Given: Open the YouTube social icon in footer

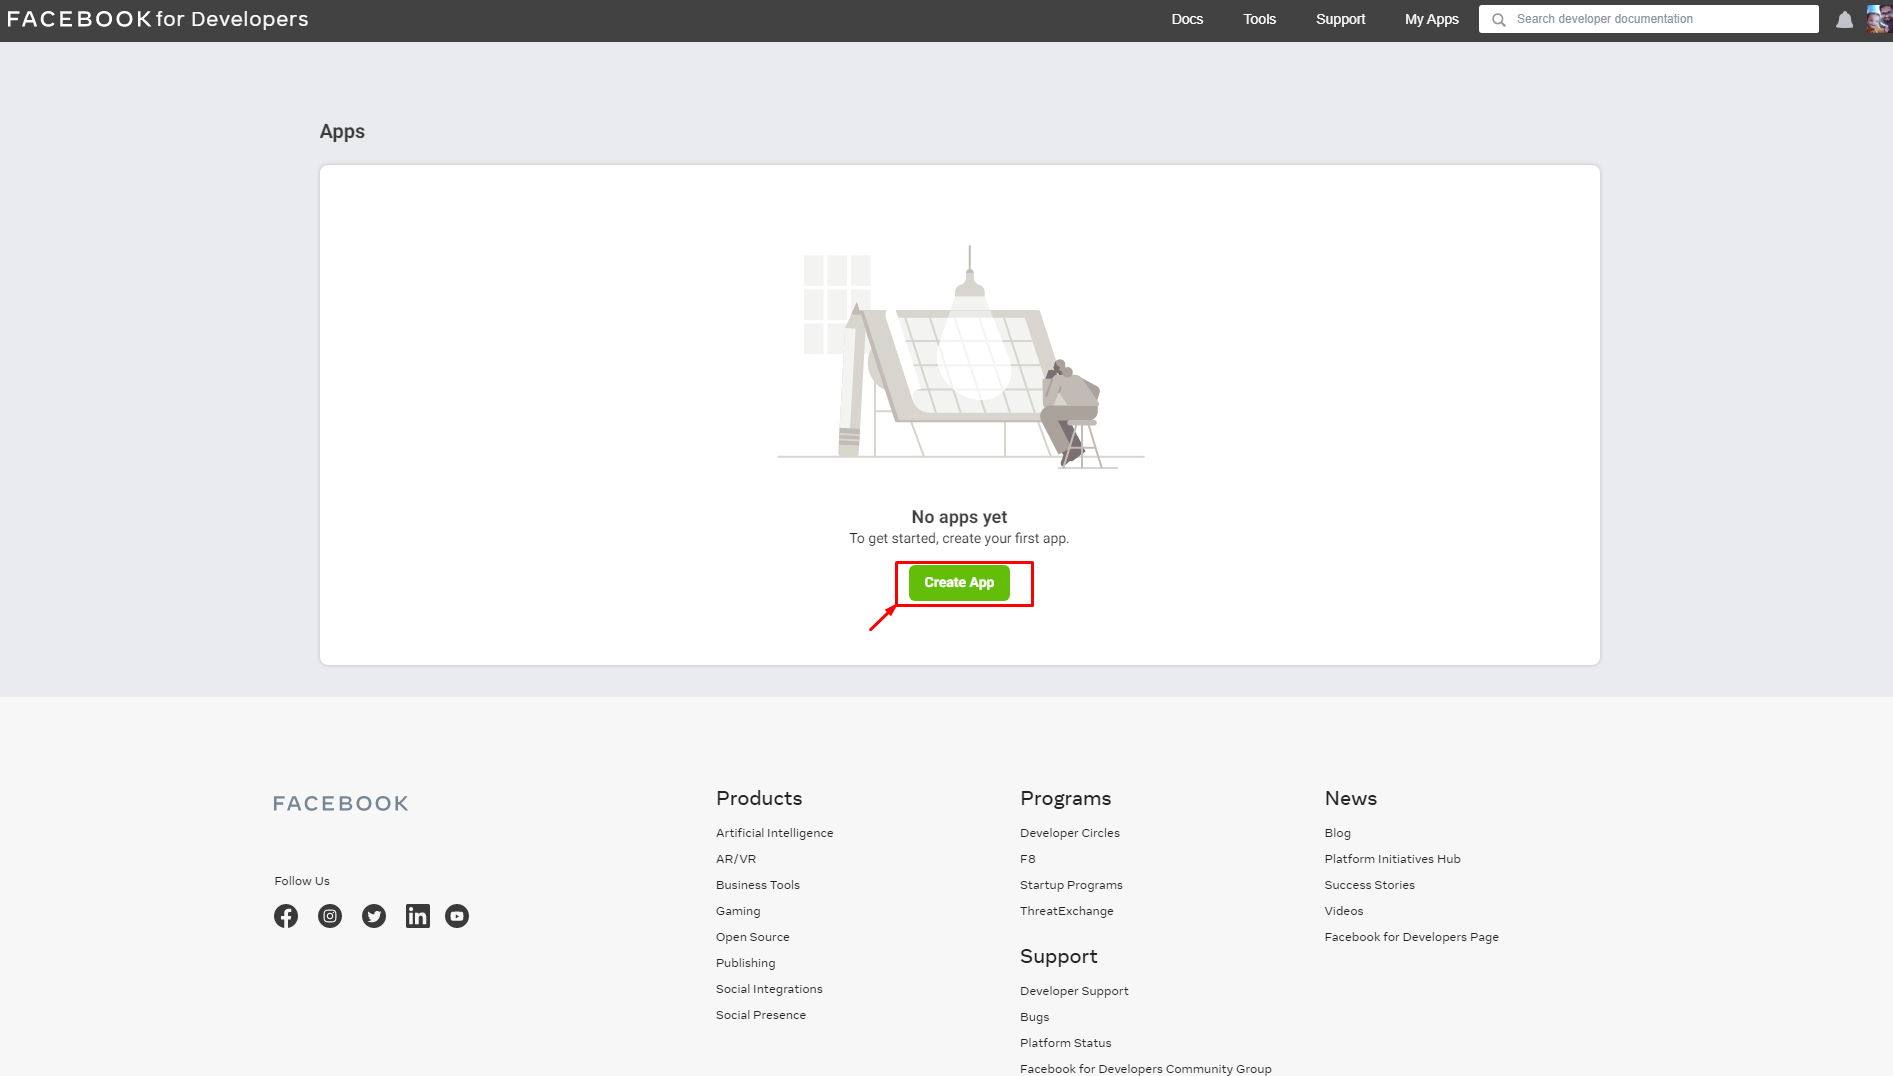Looking at the screenshot, I should tap(457, 916).
